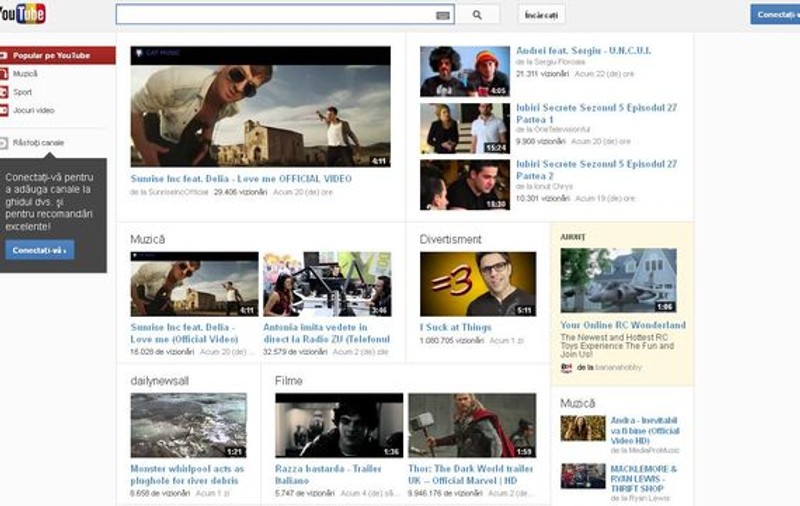Play the I Suck at Things thumbnail
Viewport: 800px width, 506px height.
478,284
